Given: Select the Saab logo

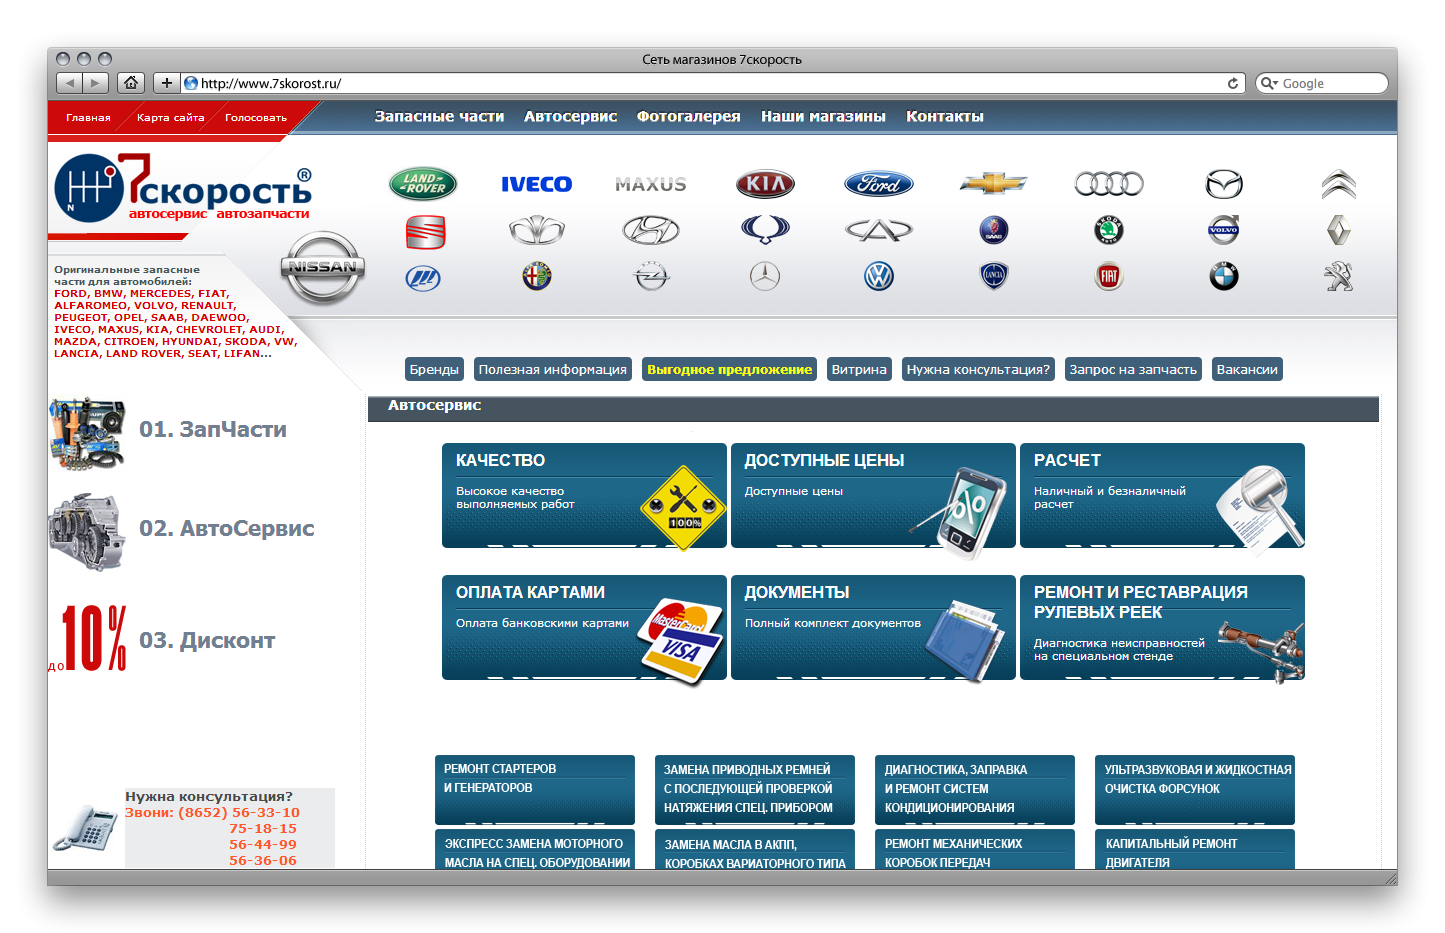Looking at the screenshot, I should (994, 231).
